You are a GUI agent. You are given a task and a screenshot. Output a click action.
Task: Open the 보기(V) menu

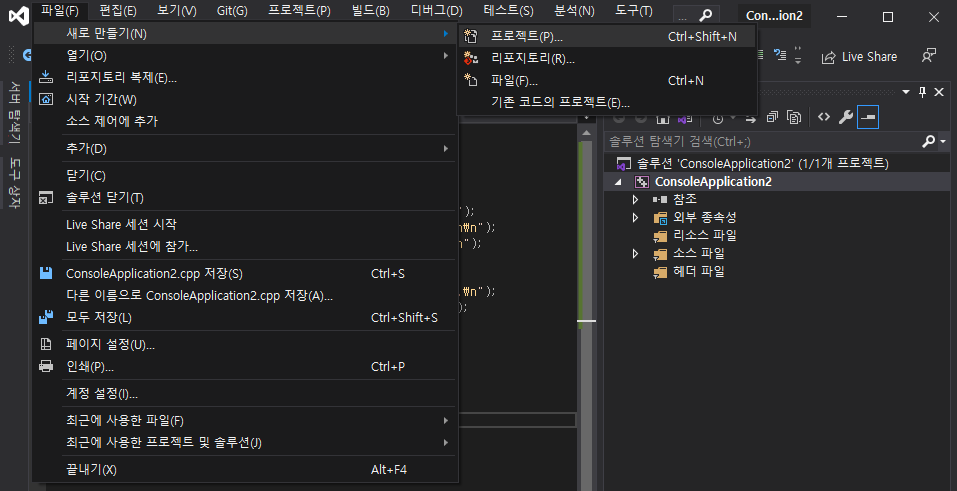coord(177,11)
